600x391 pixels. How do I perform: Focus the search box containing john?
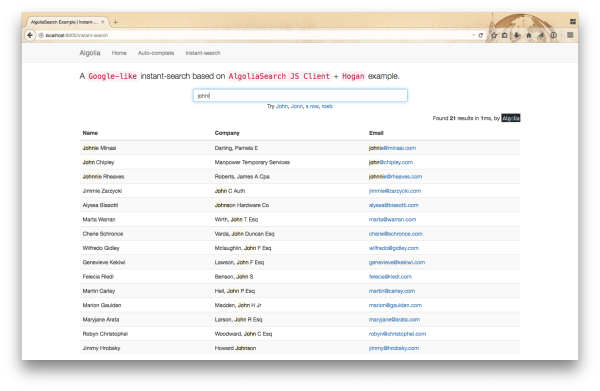pos(300,95)
